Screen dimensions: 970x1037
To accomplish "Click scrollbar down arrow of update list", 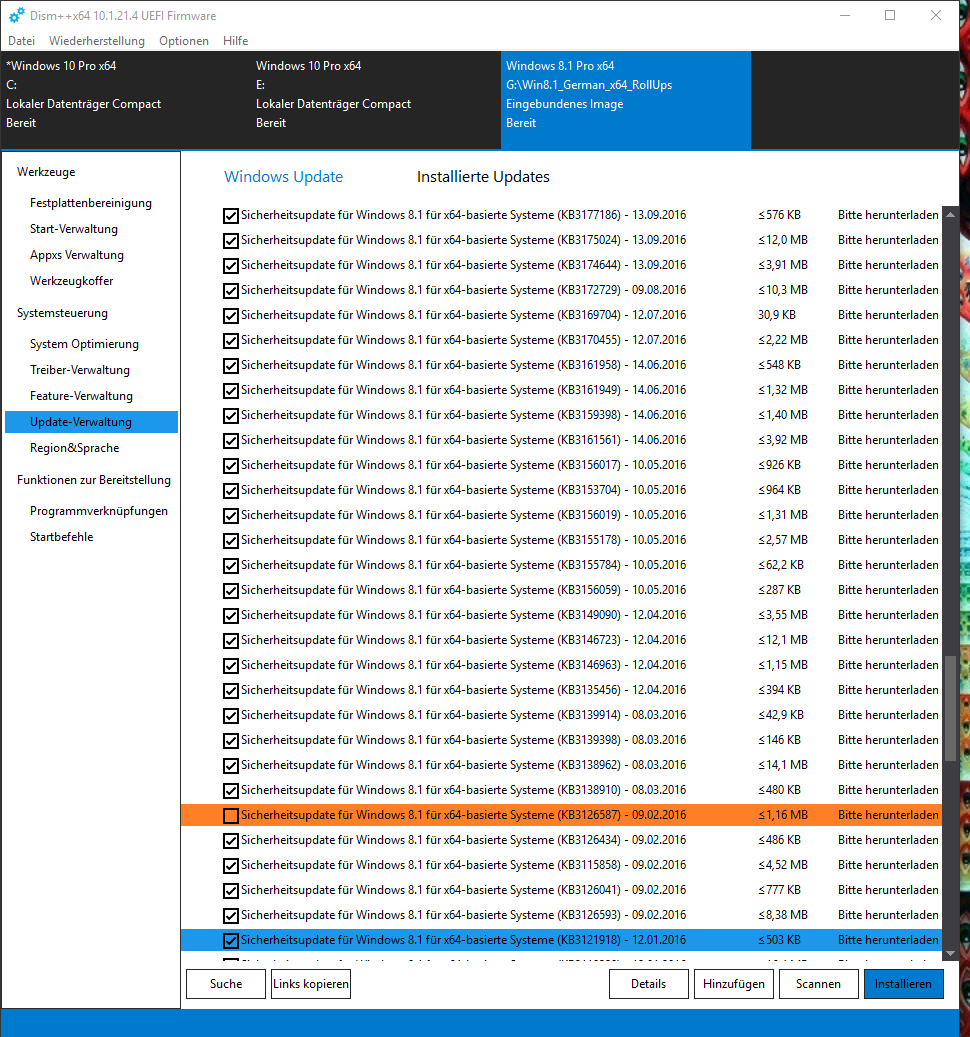I will (x=950, y=953).
